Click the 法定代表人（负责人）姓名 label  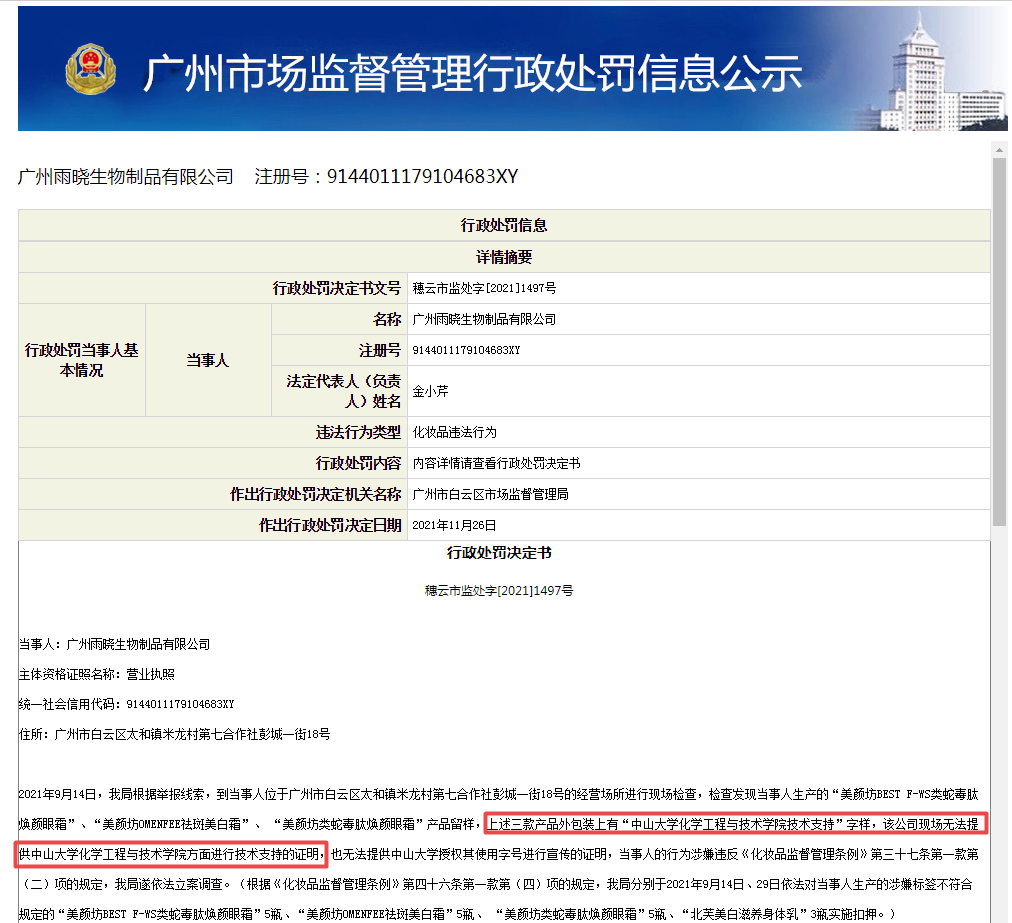tap(339, 391)
